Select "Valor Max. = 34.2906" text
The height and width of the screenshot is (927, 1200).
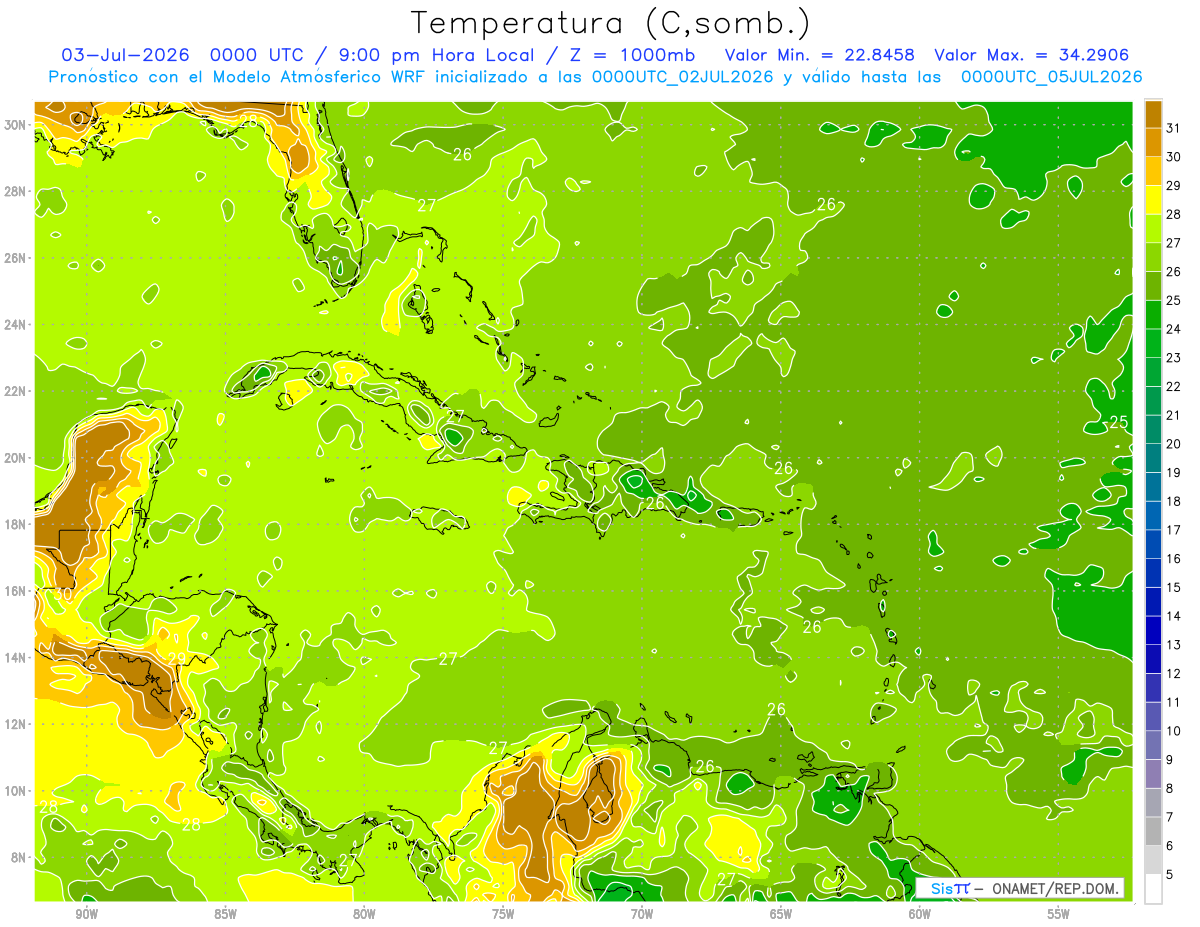(x=1032, y=55)
